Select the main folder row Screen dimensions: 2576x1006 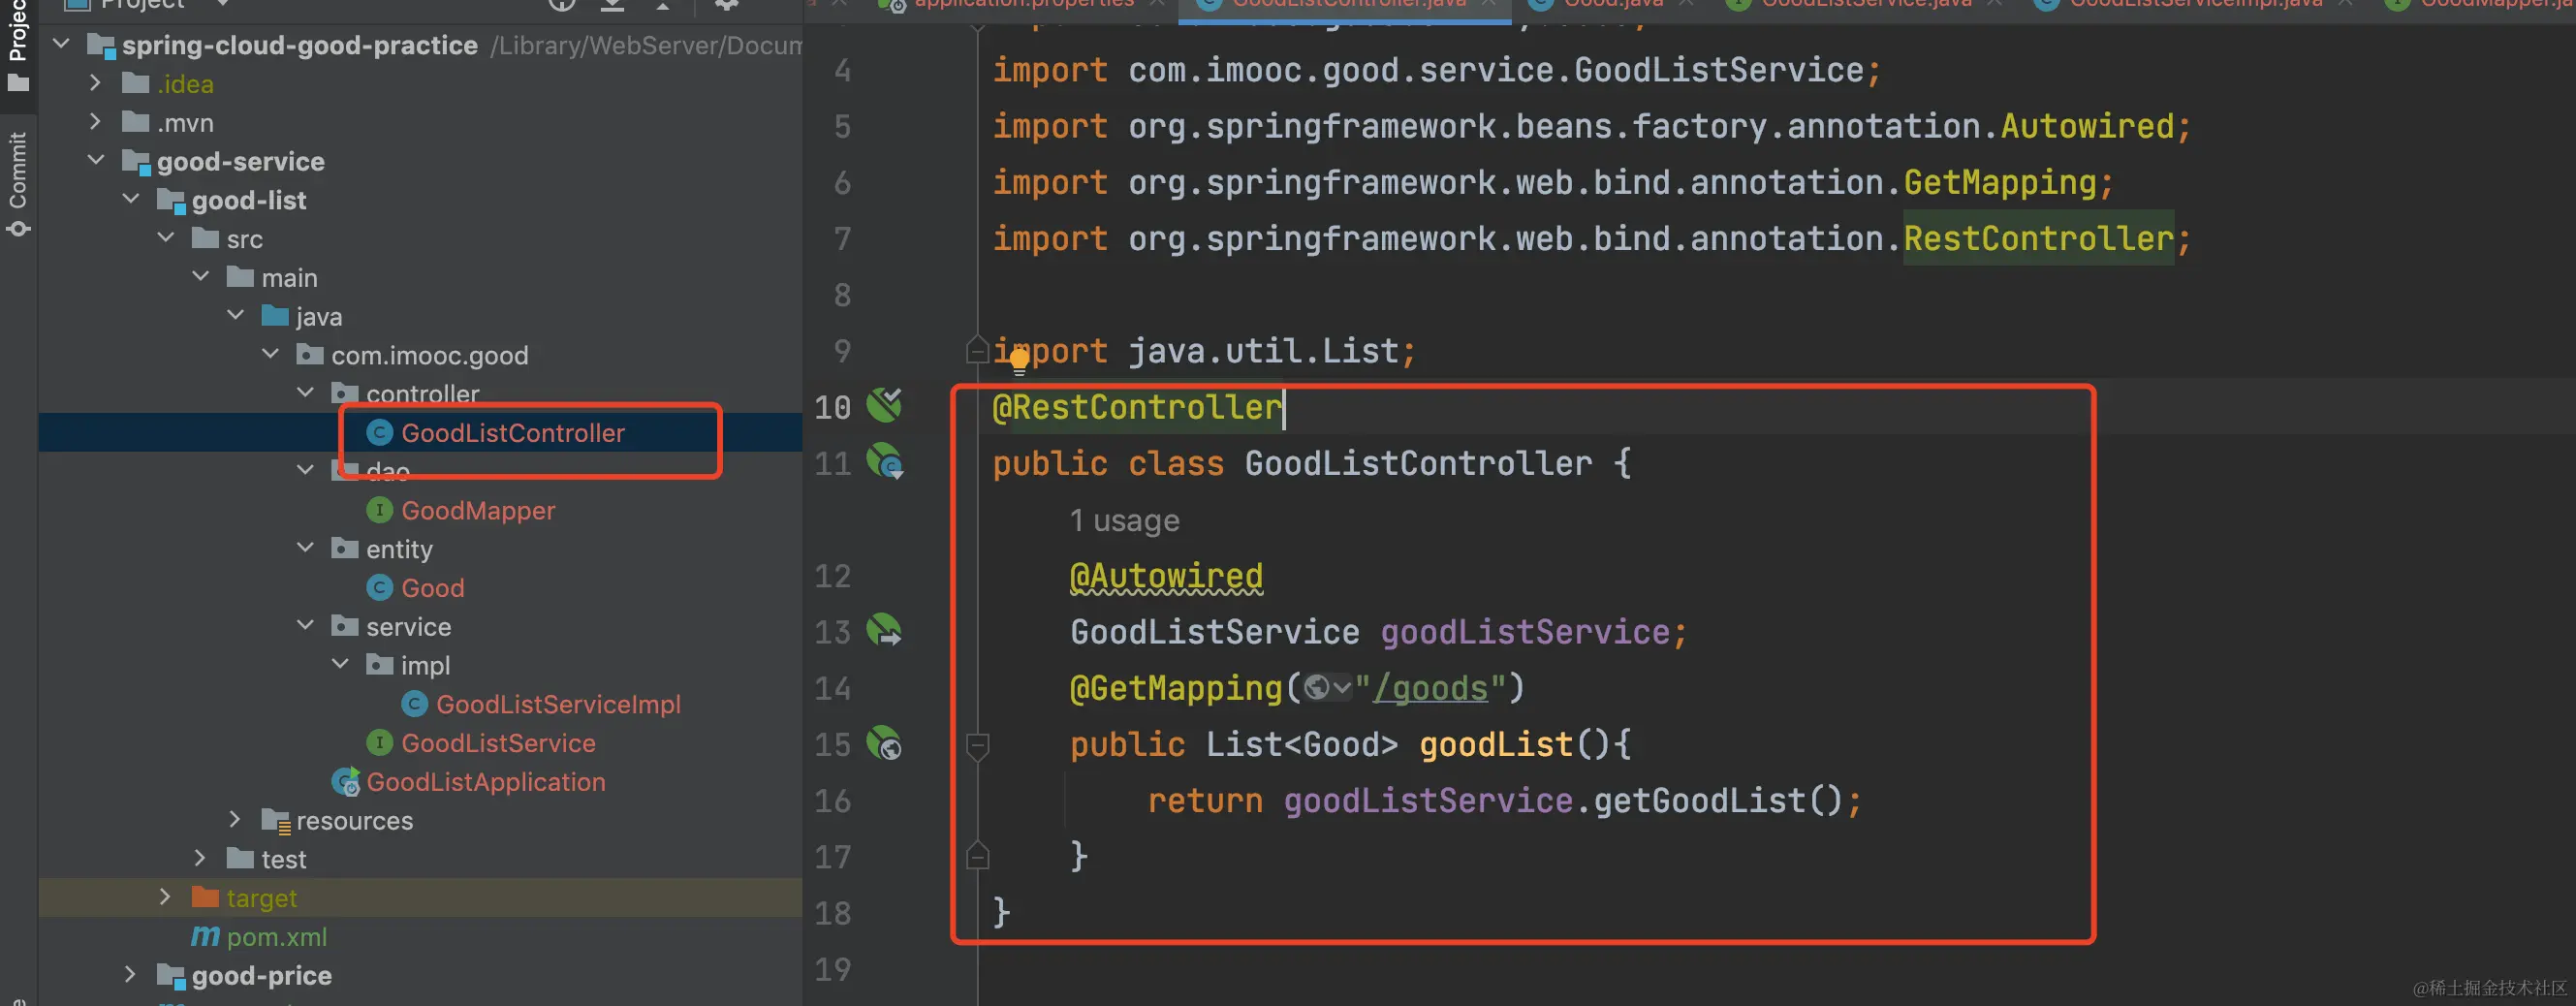pos(420,277)
